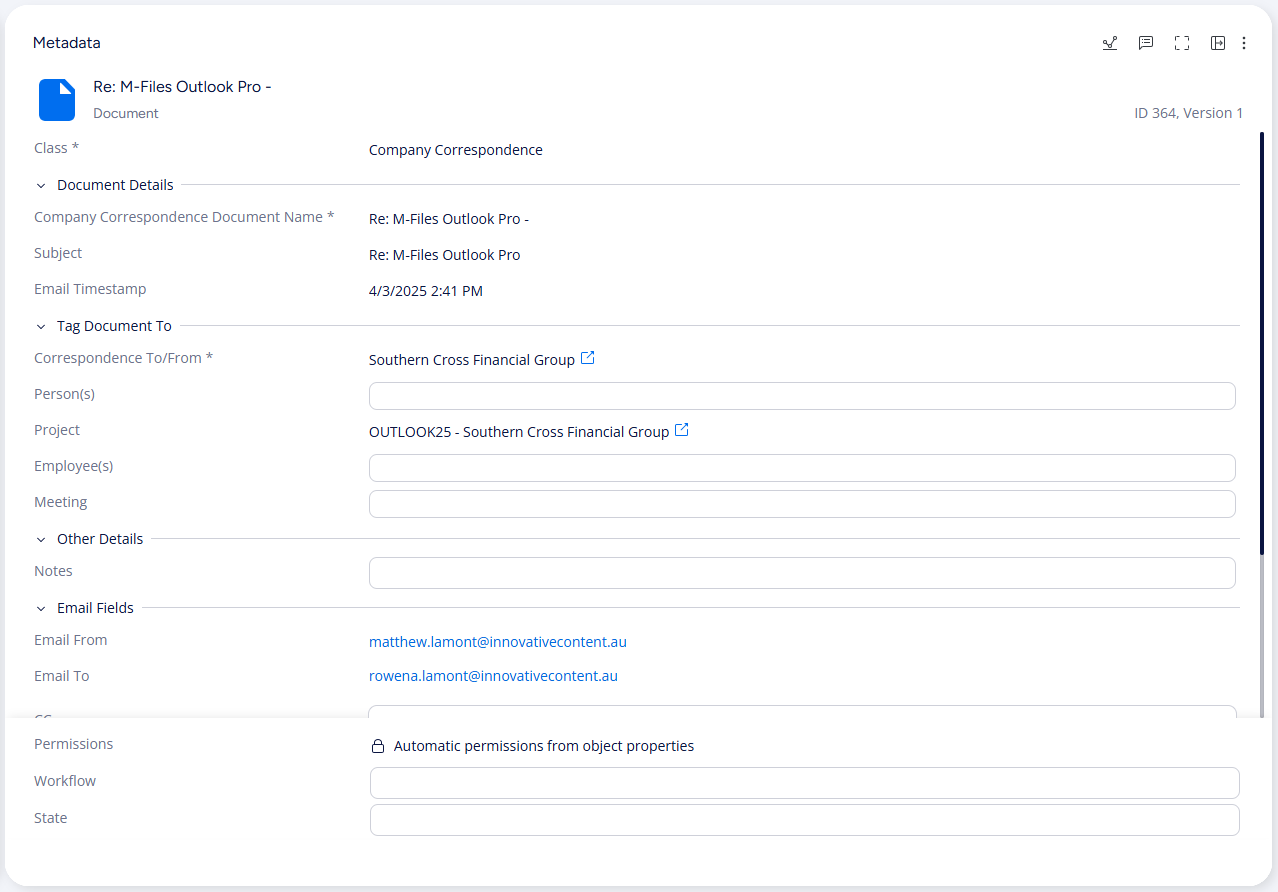
Task: Click the blue document file icon
Action: 57,99
